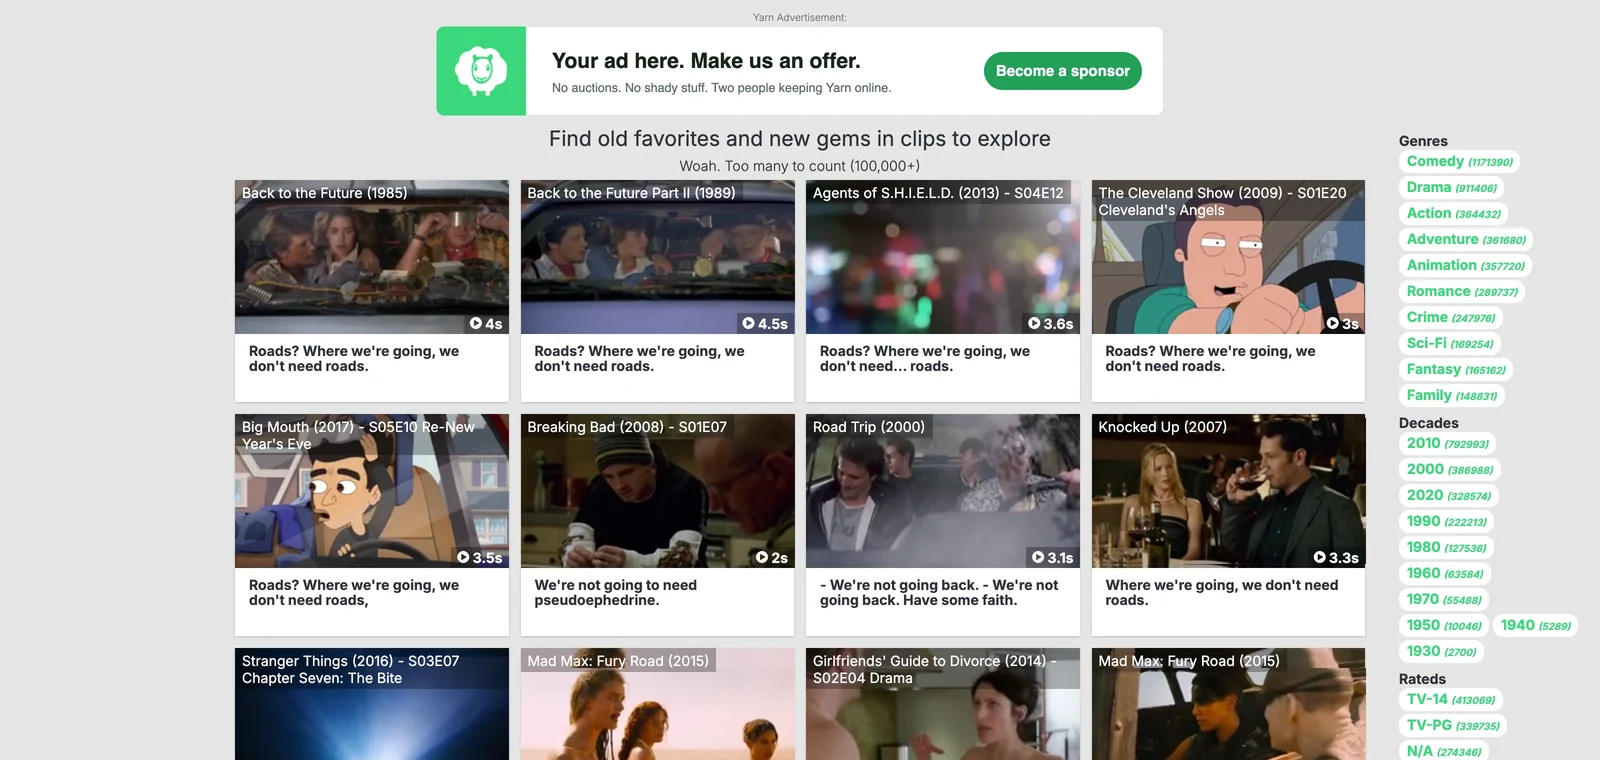Pick the Crime genre link
1600x760 pixels.
coord(1451,317)
